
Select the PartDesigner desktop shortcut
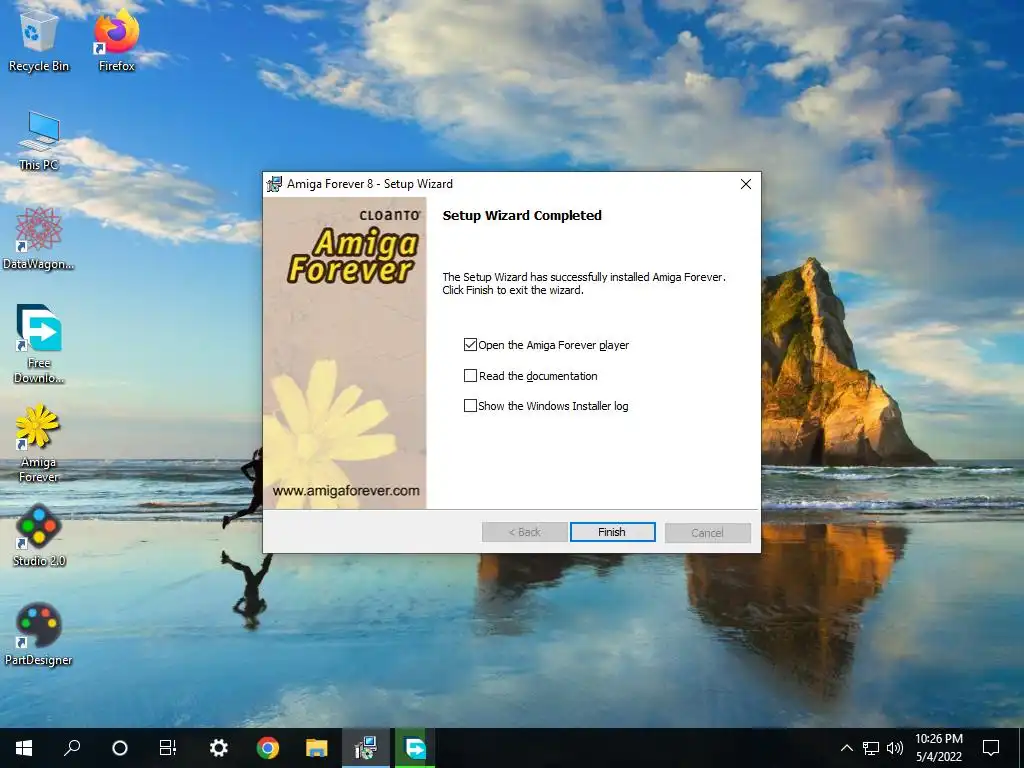pyautogui.click(x=39, y=635)
